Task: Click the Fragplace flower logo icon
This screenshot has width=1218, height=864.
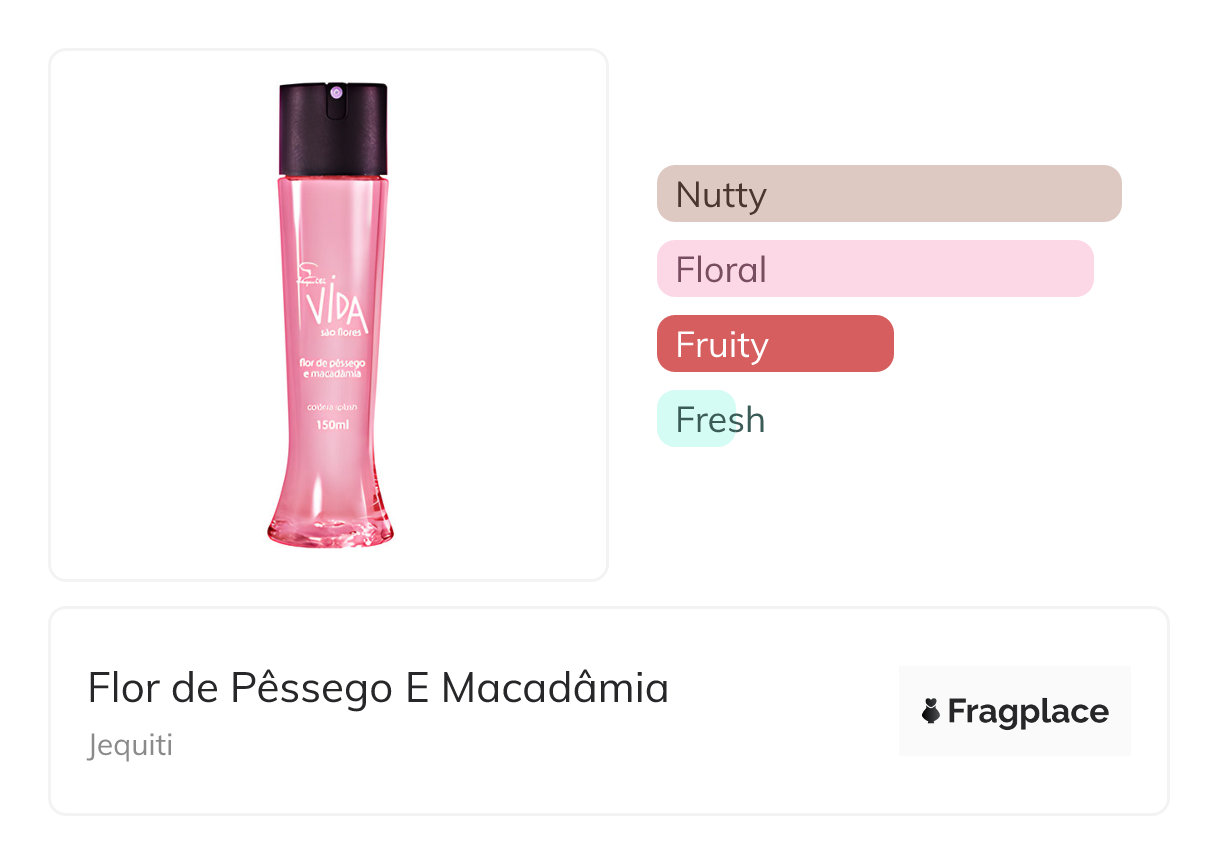Action: [x=931, y=711]
